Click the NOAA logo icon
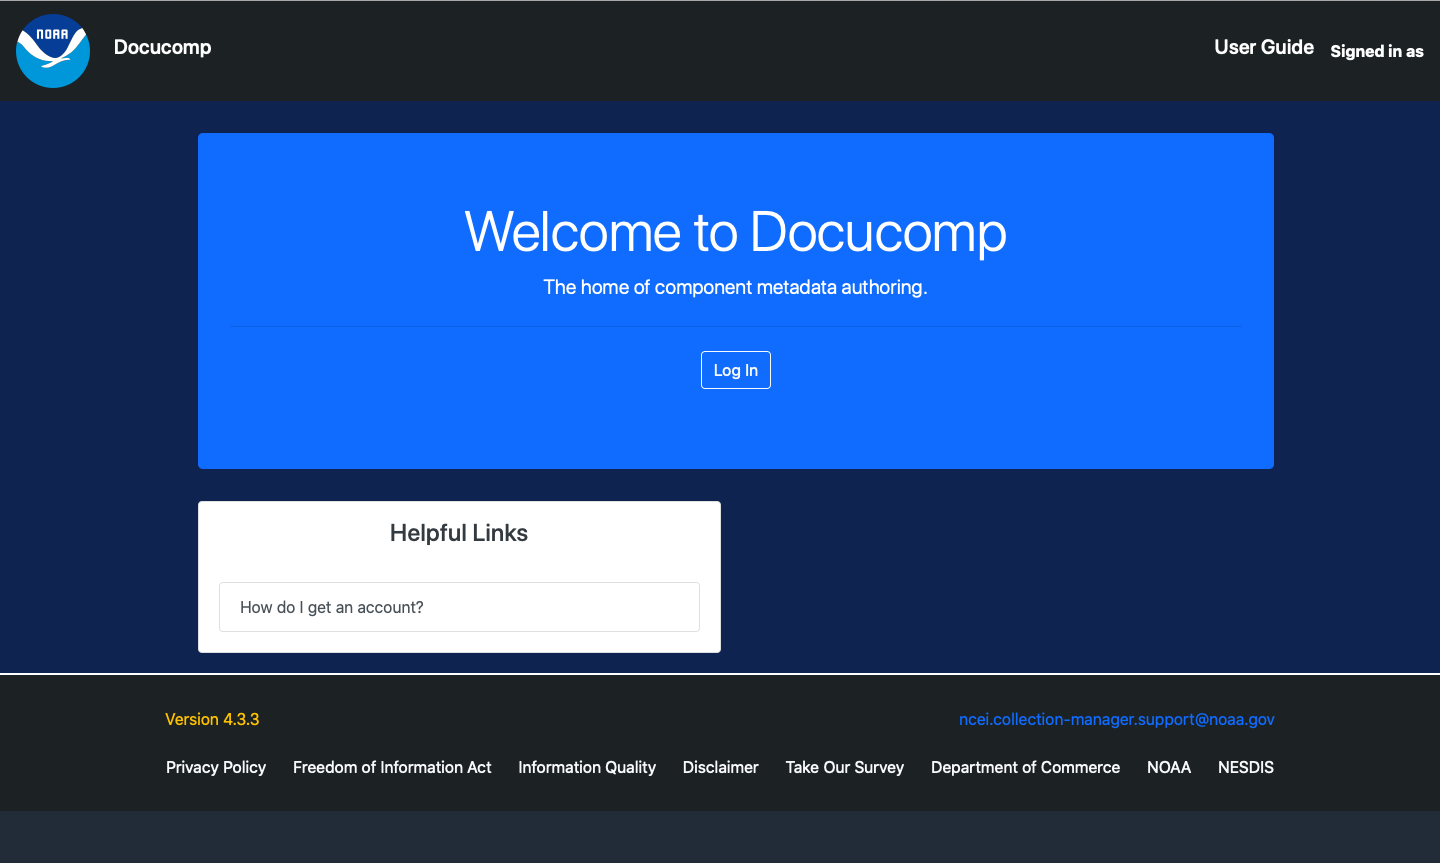Image resolution: width=1440 pixels, height=863 pixels. click(x=53, y=50)
